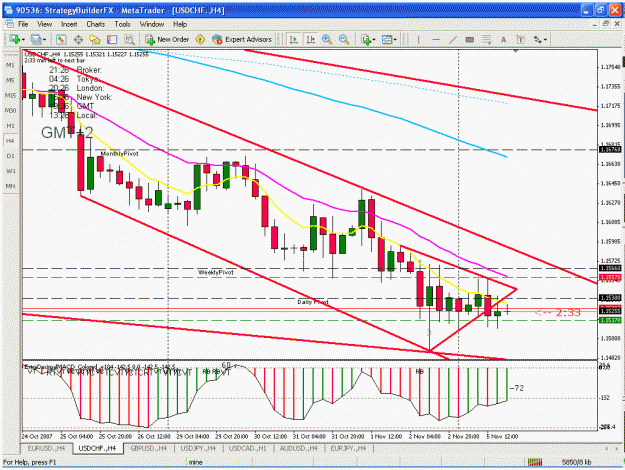Click the connection status bars indicator
Image resolution: width=625 pixels, height=470 pixels.
(x=535, y=462)
